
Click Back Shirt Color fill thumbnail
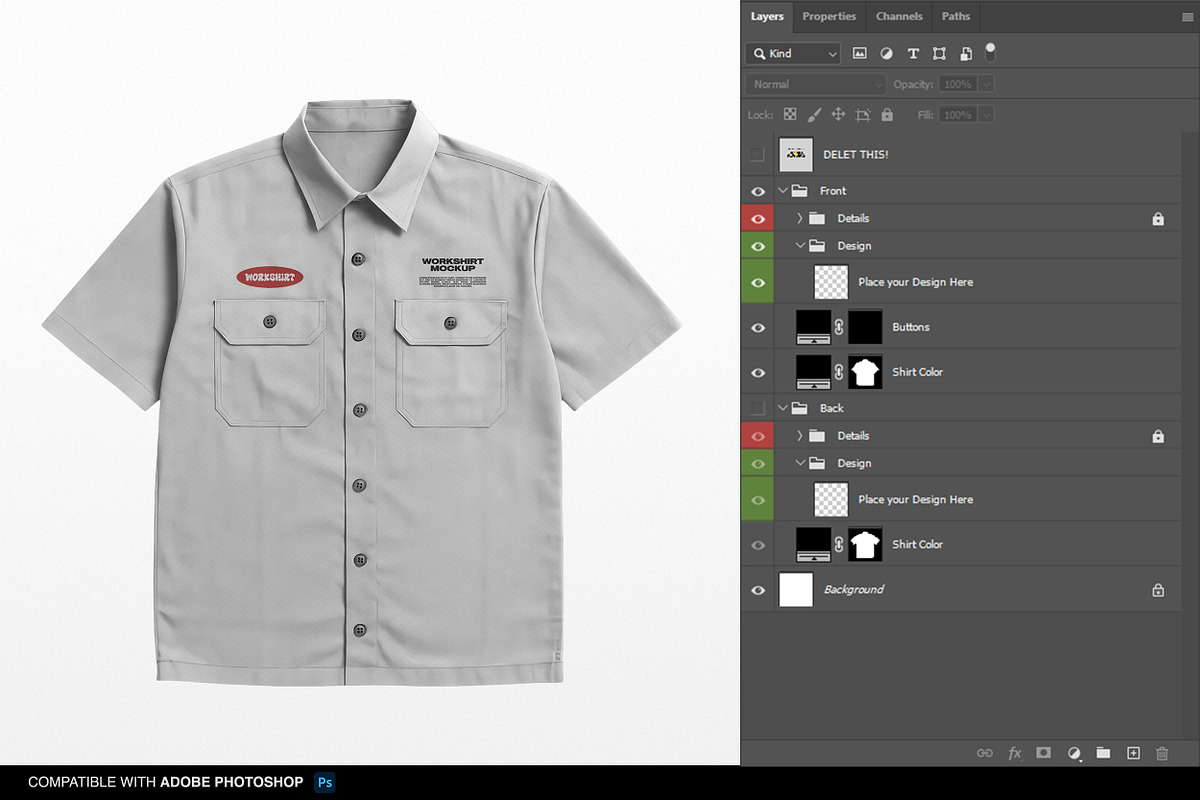pyautogui.click(x=813, y=545)
